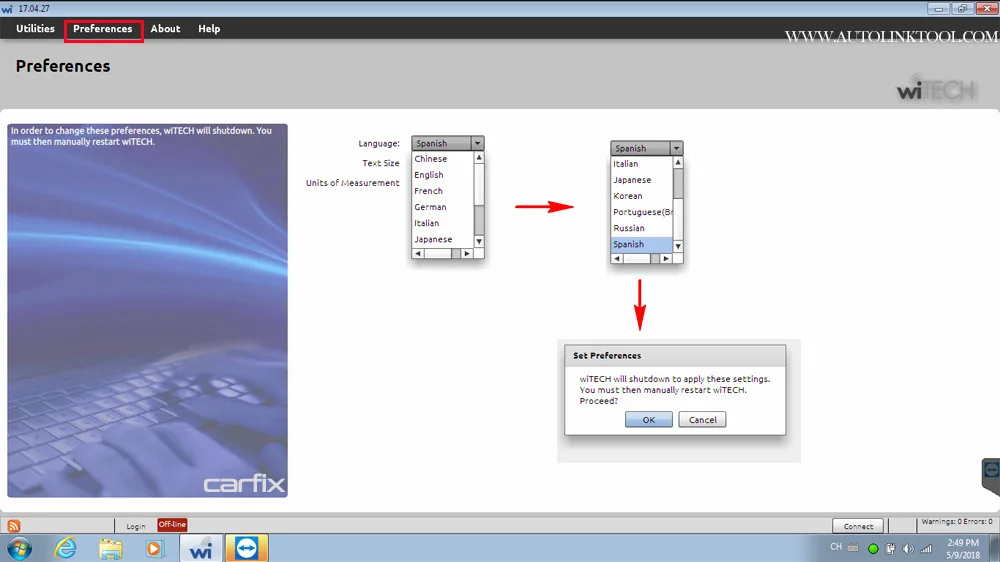
Task: Select Korean in the language list
Action: (628, 196)
